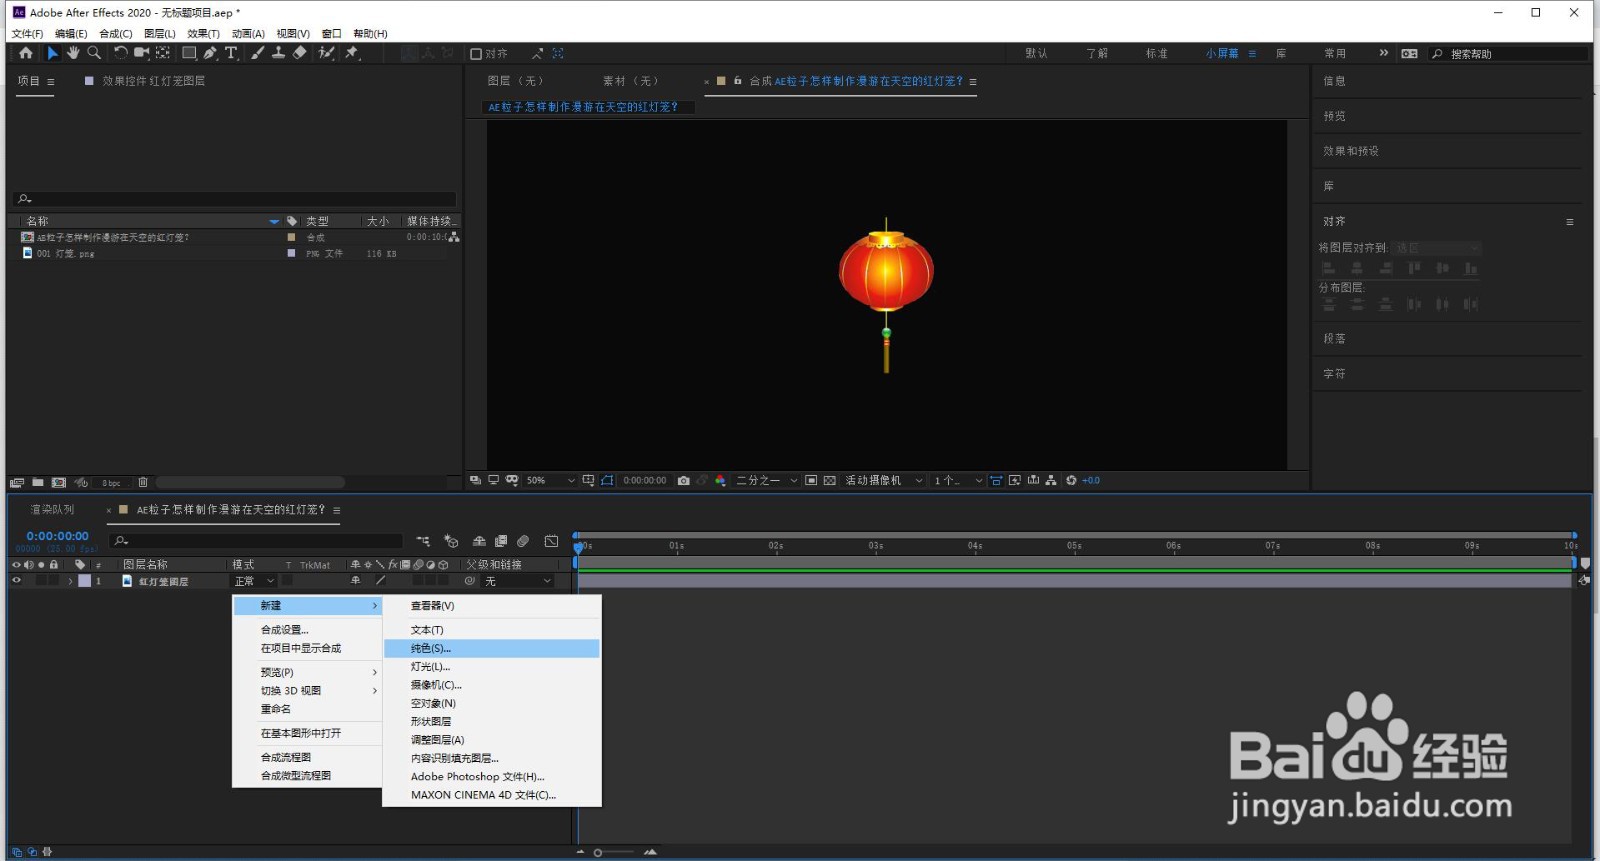Select the Eraser tool
The image size is (1600, 861).
(299, 53)
